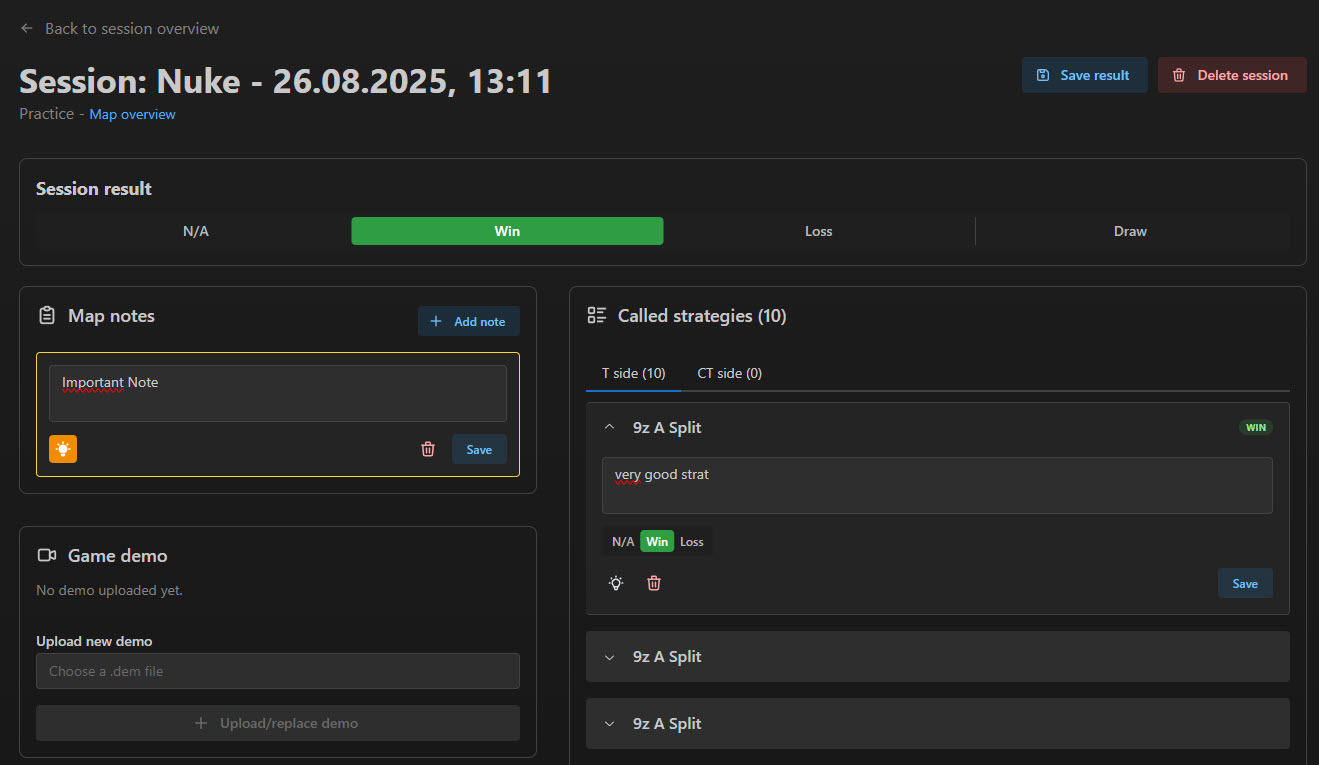Expand the second 9z A Split strategy
The height and width of the screenshot is (765, 1319).
click(x=610, y=657)
